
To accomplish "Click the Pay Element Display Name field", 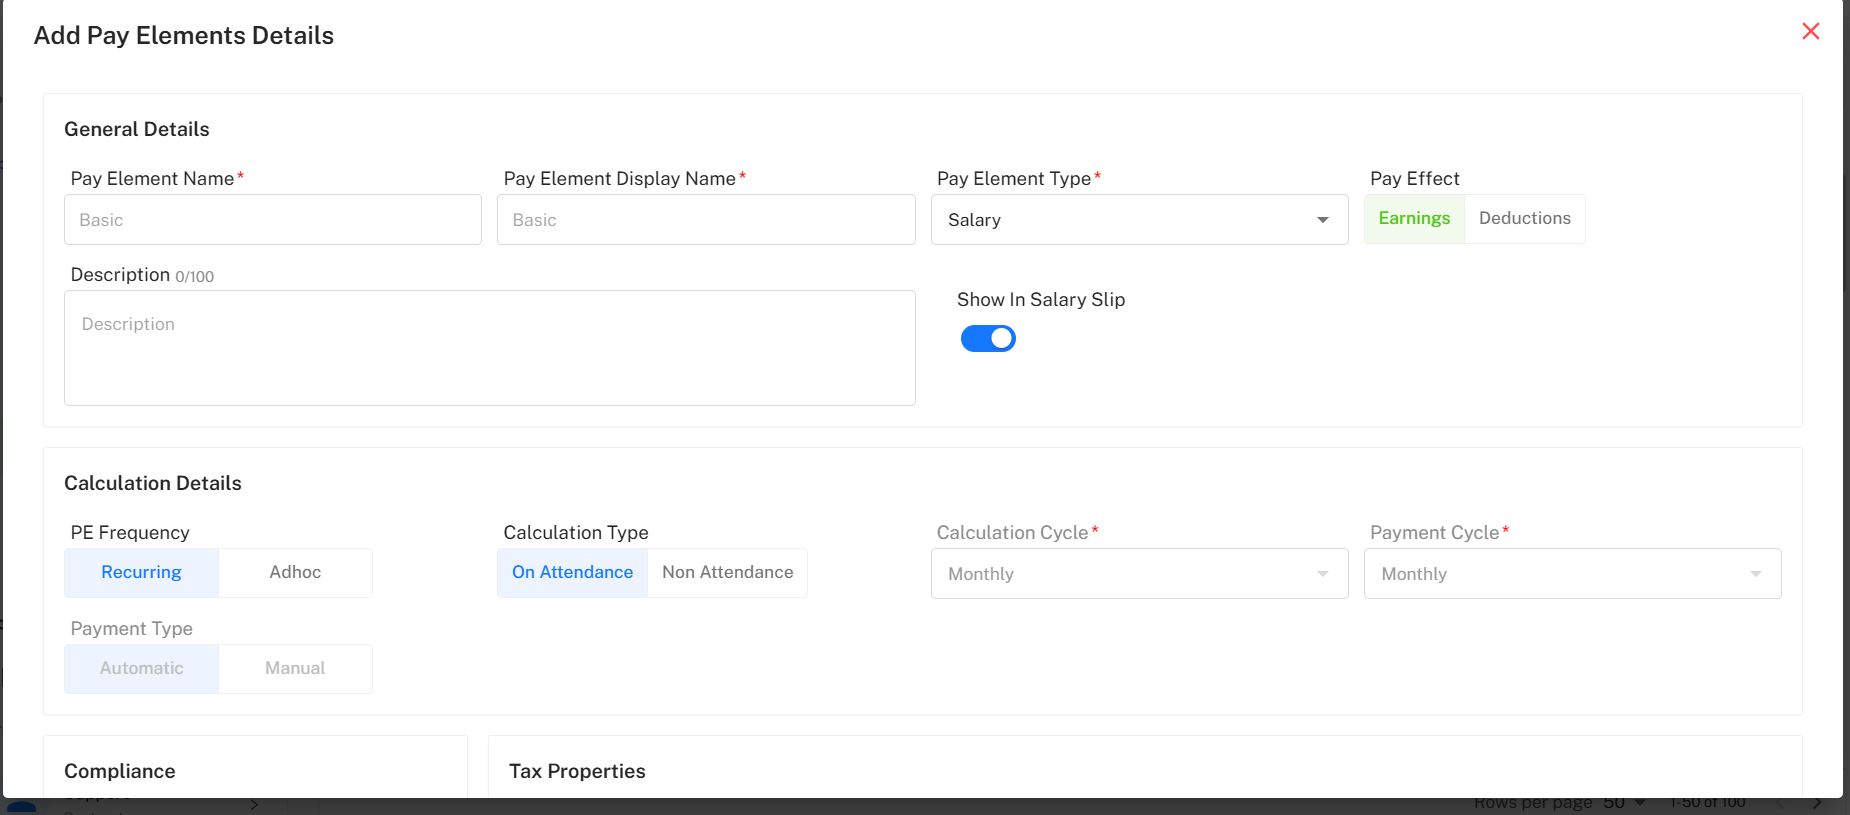I will click(x=705, y=220).
